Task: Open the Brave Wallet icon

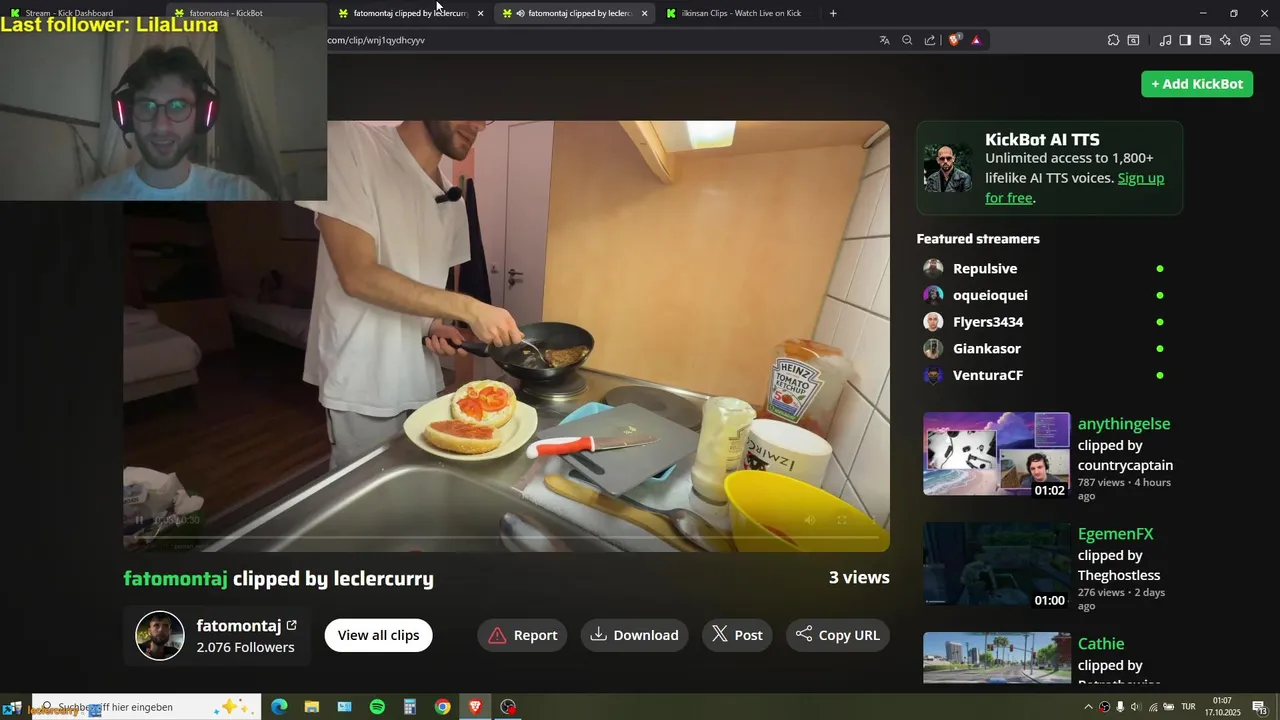Action: 1205,40
